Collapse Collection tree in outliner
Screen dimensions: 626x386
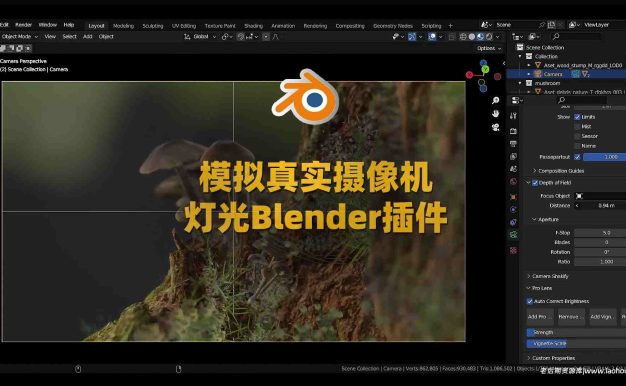[520, 56]
